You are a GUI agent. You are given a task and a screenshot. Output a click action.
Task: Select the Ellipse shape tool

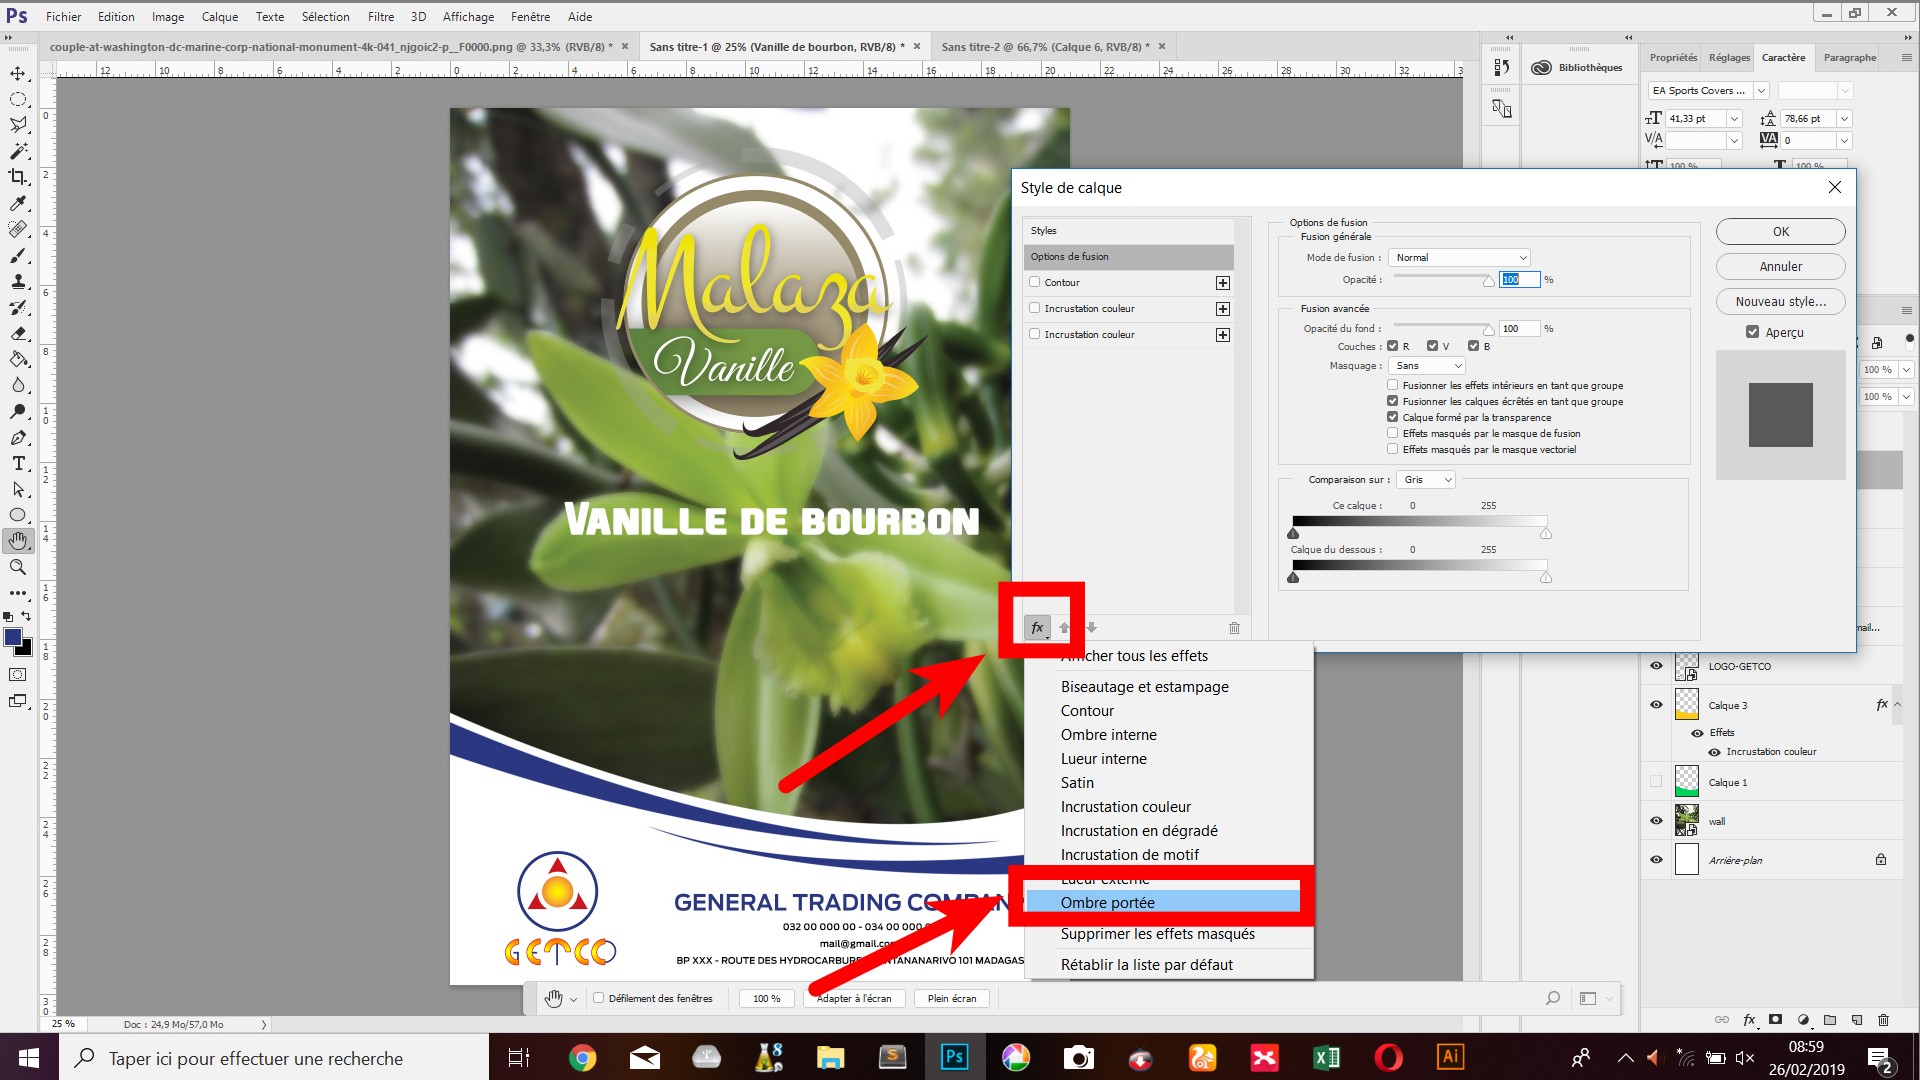[18, 515]
